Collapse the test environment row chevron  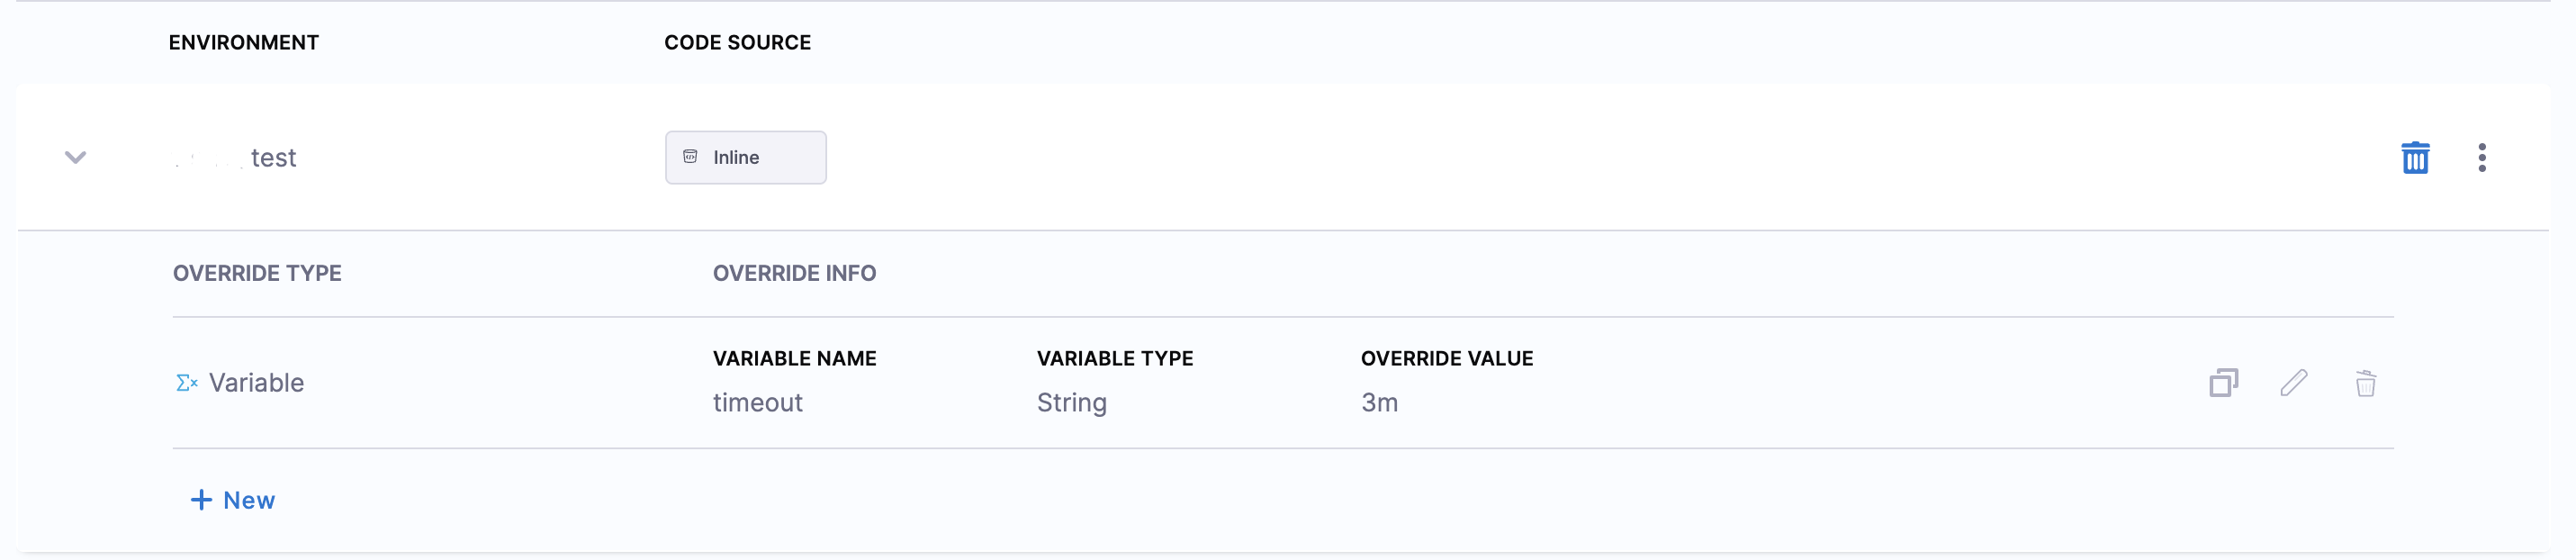click(75, 157)
